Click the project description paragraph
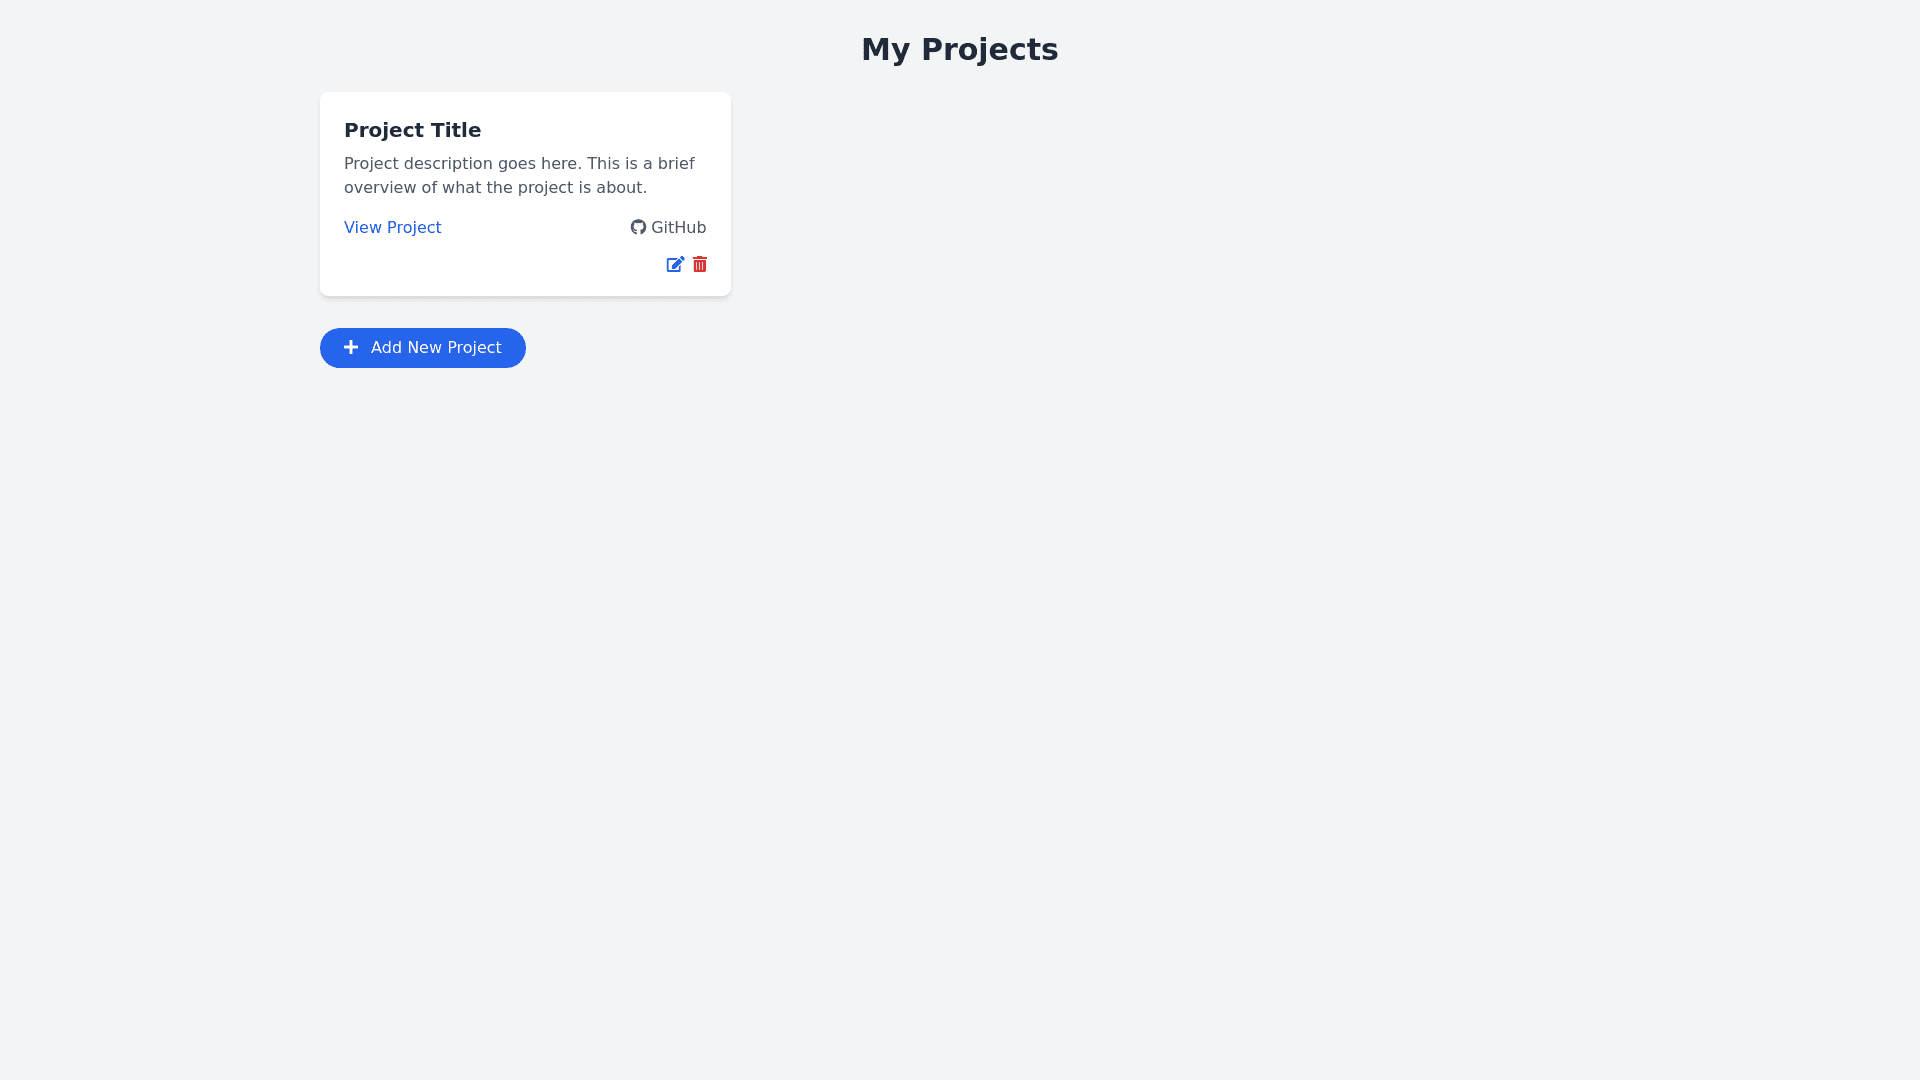 pos(518,175)
